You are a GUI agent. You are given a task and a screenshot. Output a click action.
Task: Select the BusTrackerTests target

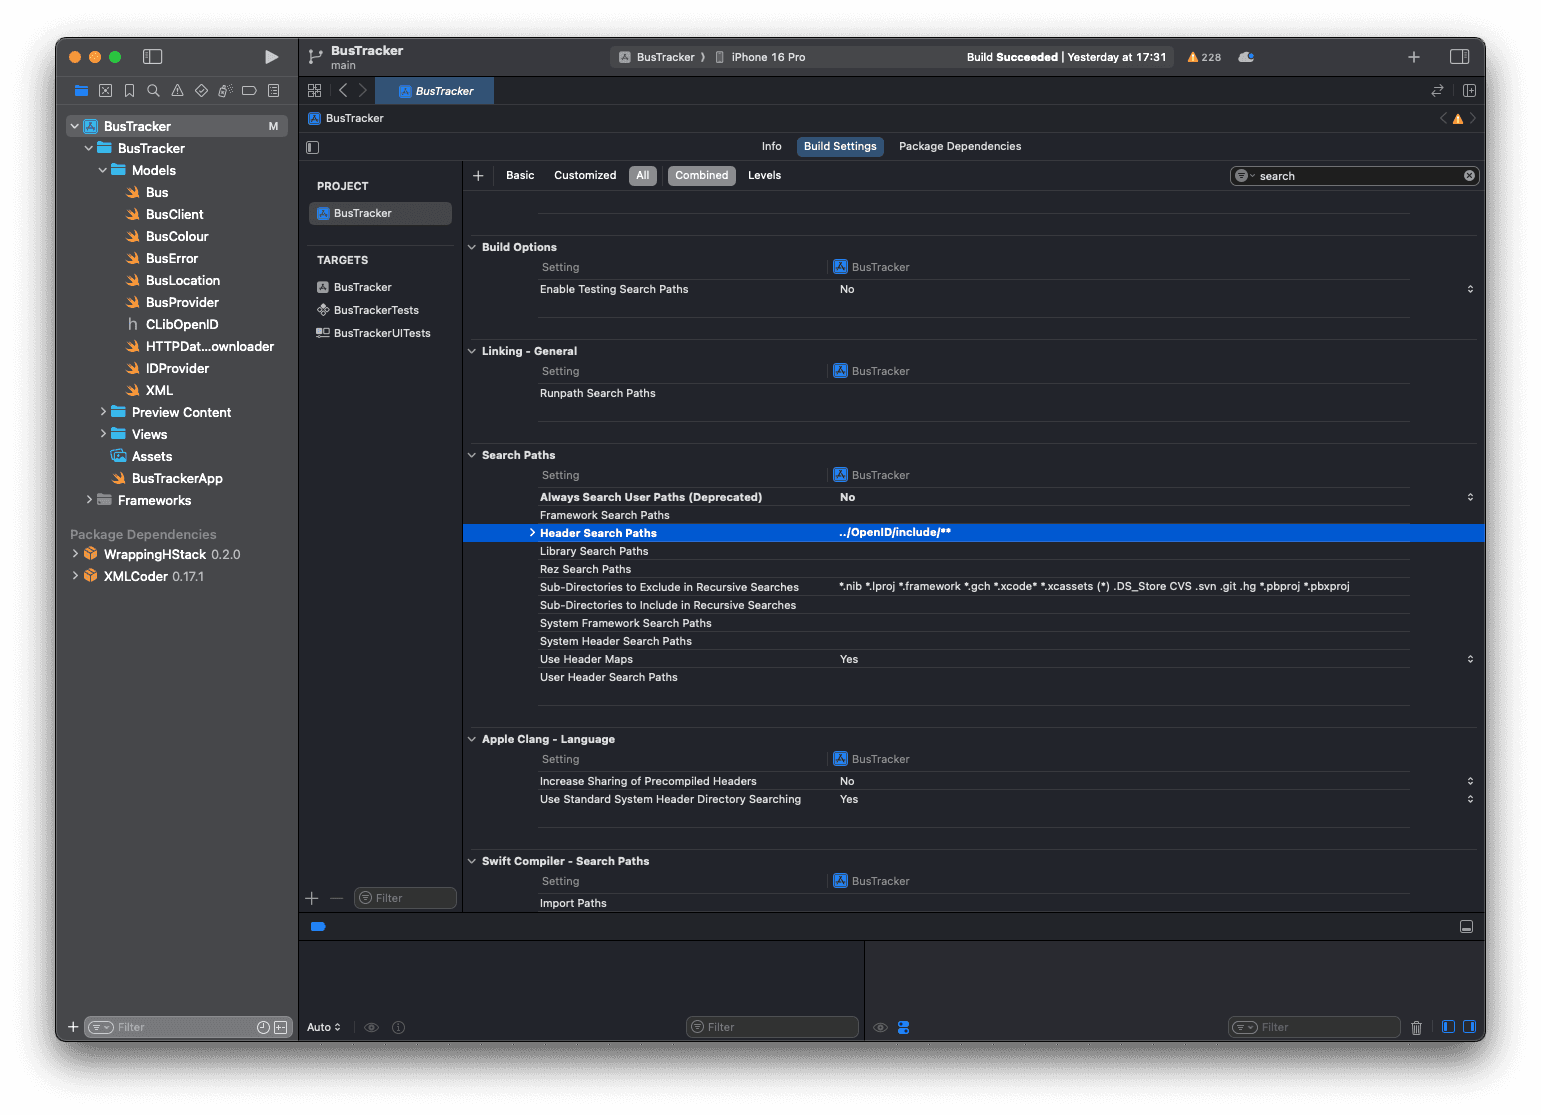pyautogui.click(x=376, y=310)
